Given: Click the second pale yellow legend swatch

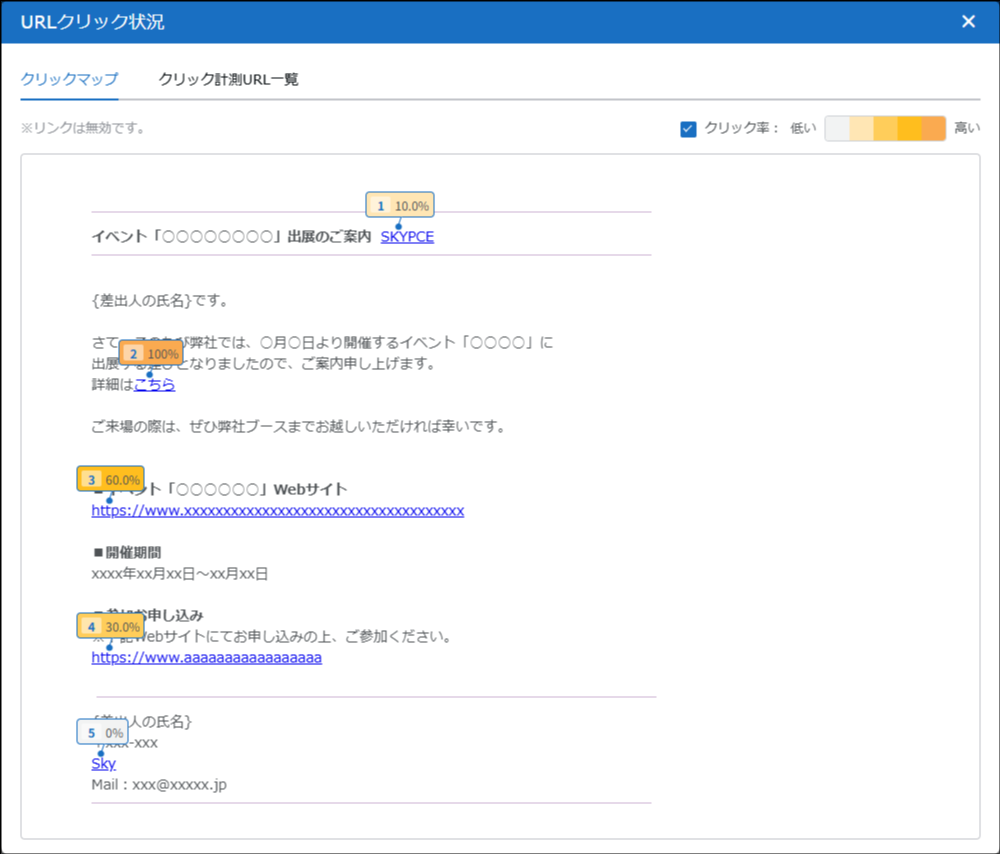Looking at the screenshot, I should [861, 129].
